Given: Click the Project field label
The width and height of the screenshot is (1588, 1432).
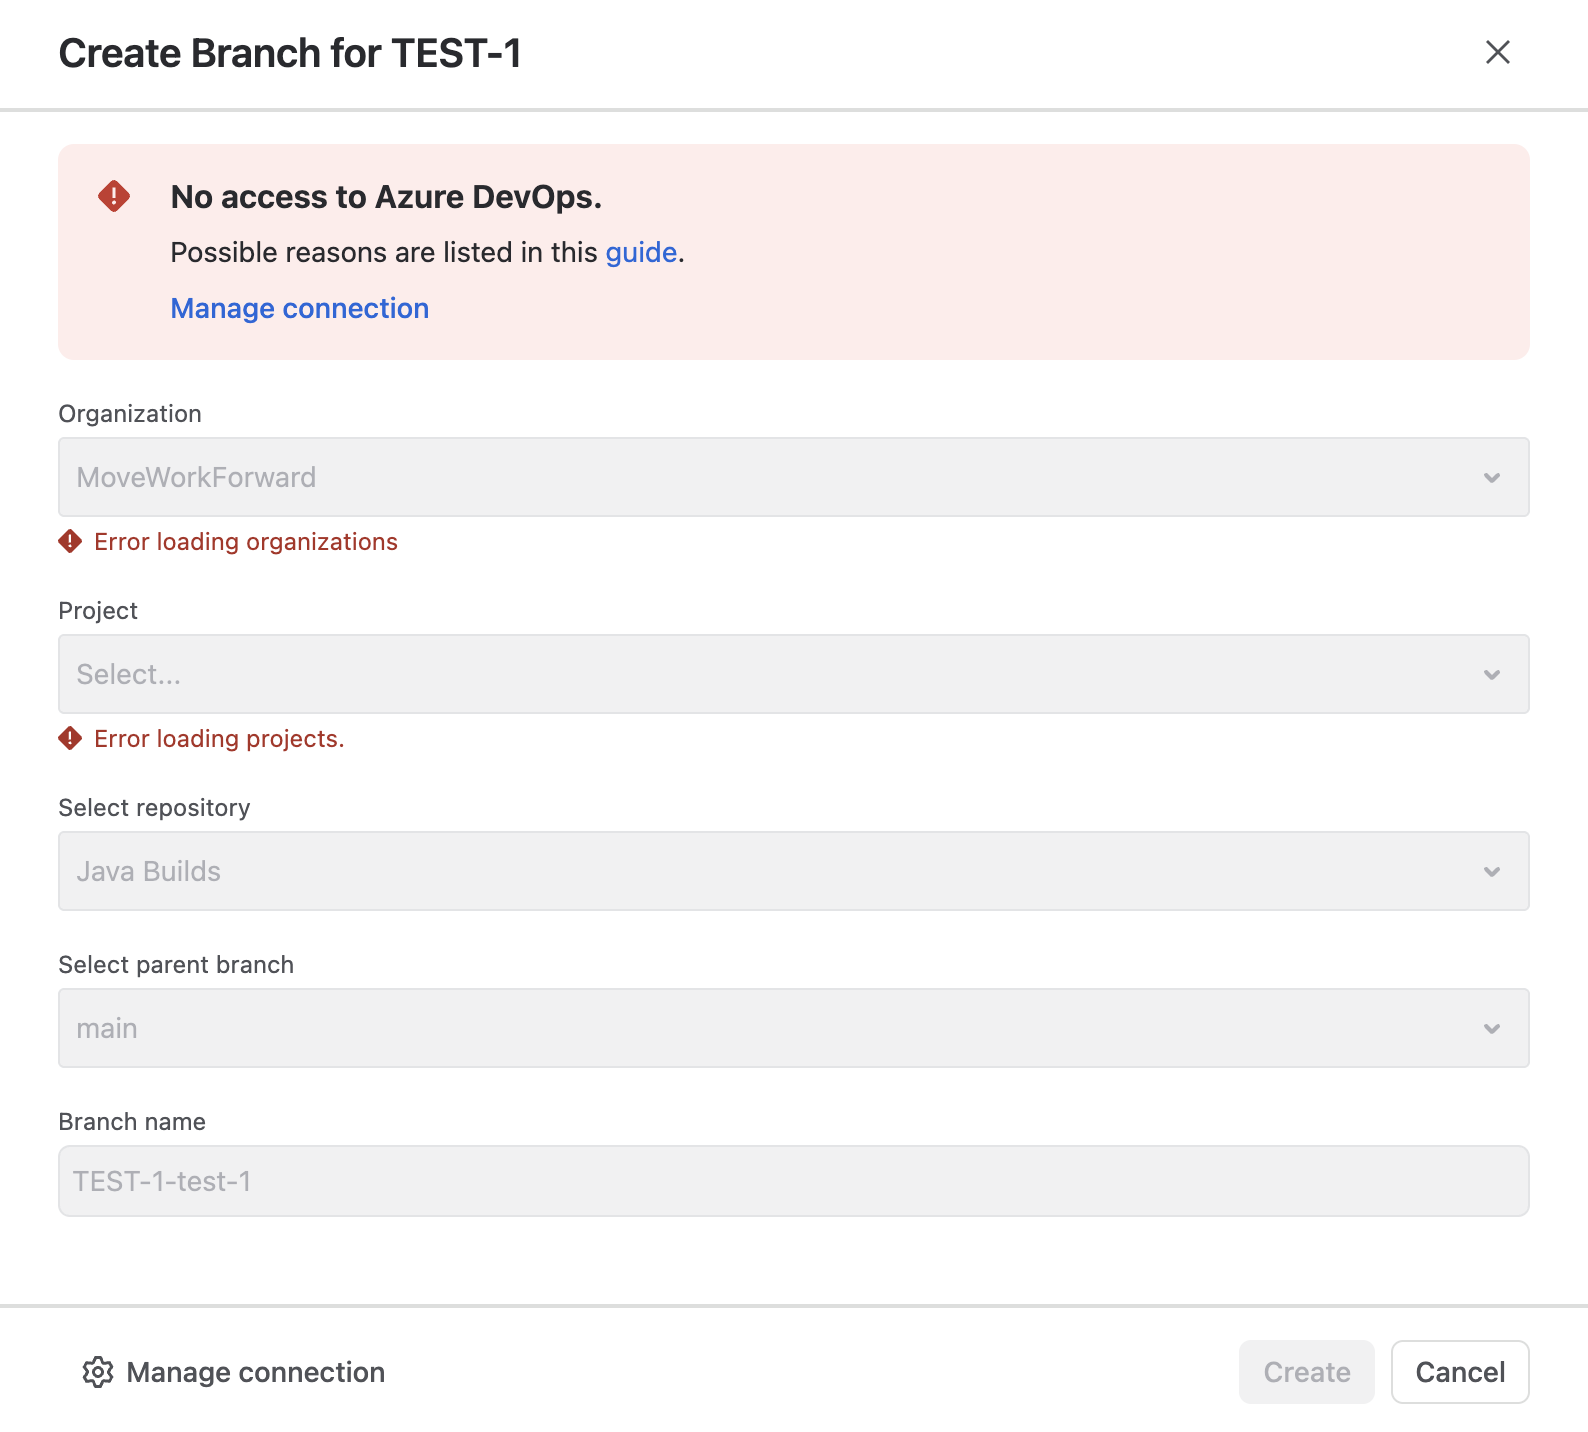Looking at the screenshot, I should (98, 611).
